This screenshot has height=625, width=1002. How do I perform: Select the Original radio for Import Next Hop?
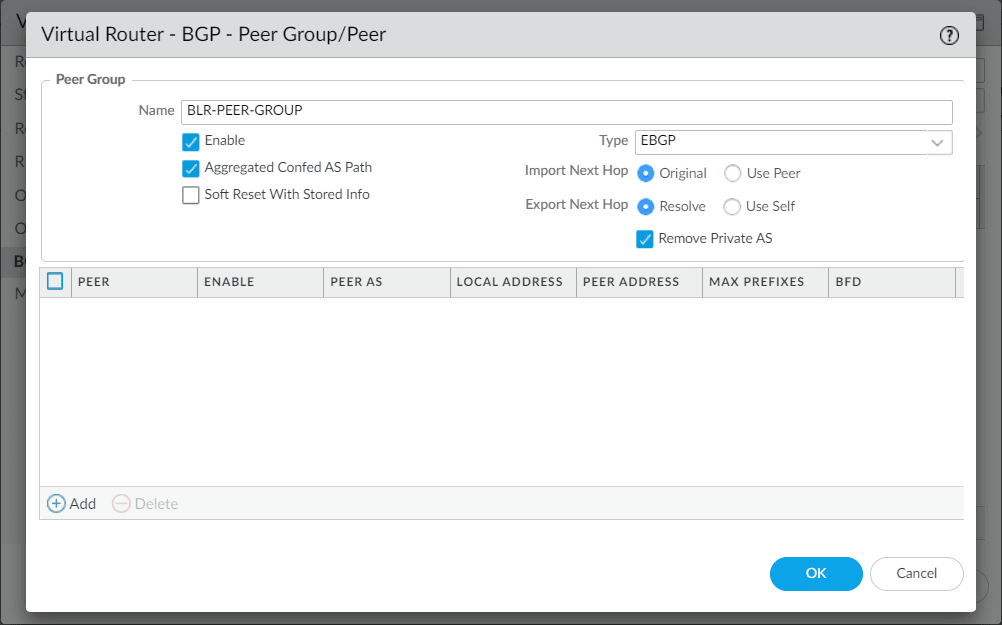pyautogui.click(x=645, y=172)
